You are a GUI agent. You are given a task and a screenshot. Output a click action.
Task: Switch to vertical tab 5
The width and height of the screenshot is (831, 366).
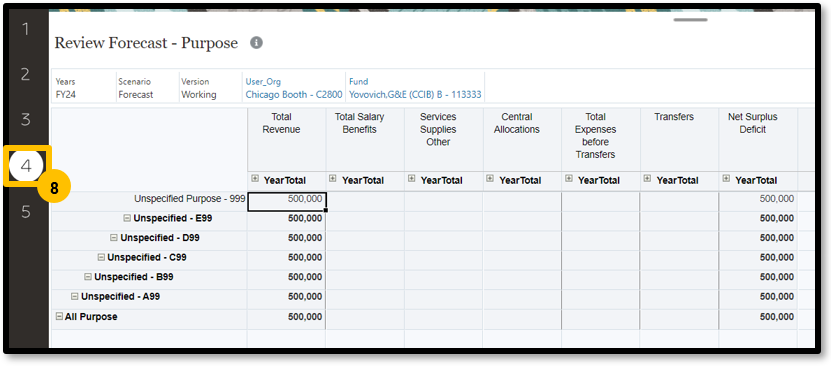tap(25, 212)
